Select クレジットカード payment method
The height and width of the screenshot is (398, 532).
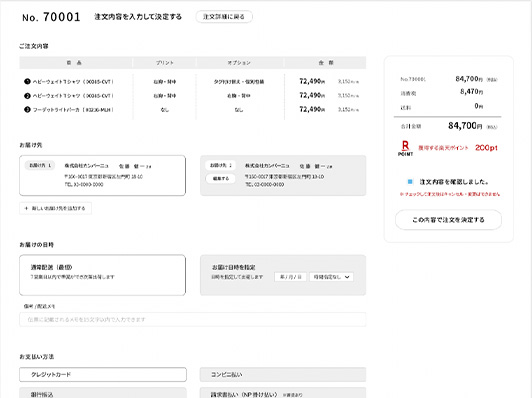[103, 374]
